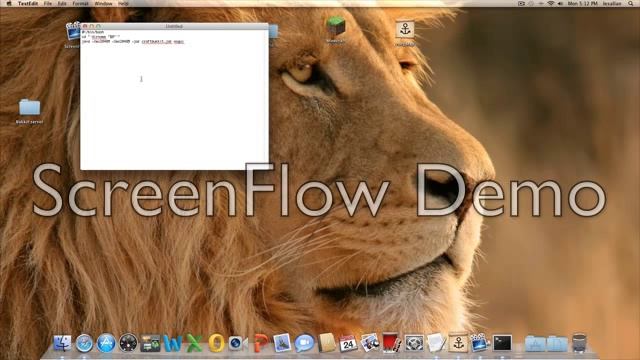Open the Apple menu
640x360 pixels.
9,3
